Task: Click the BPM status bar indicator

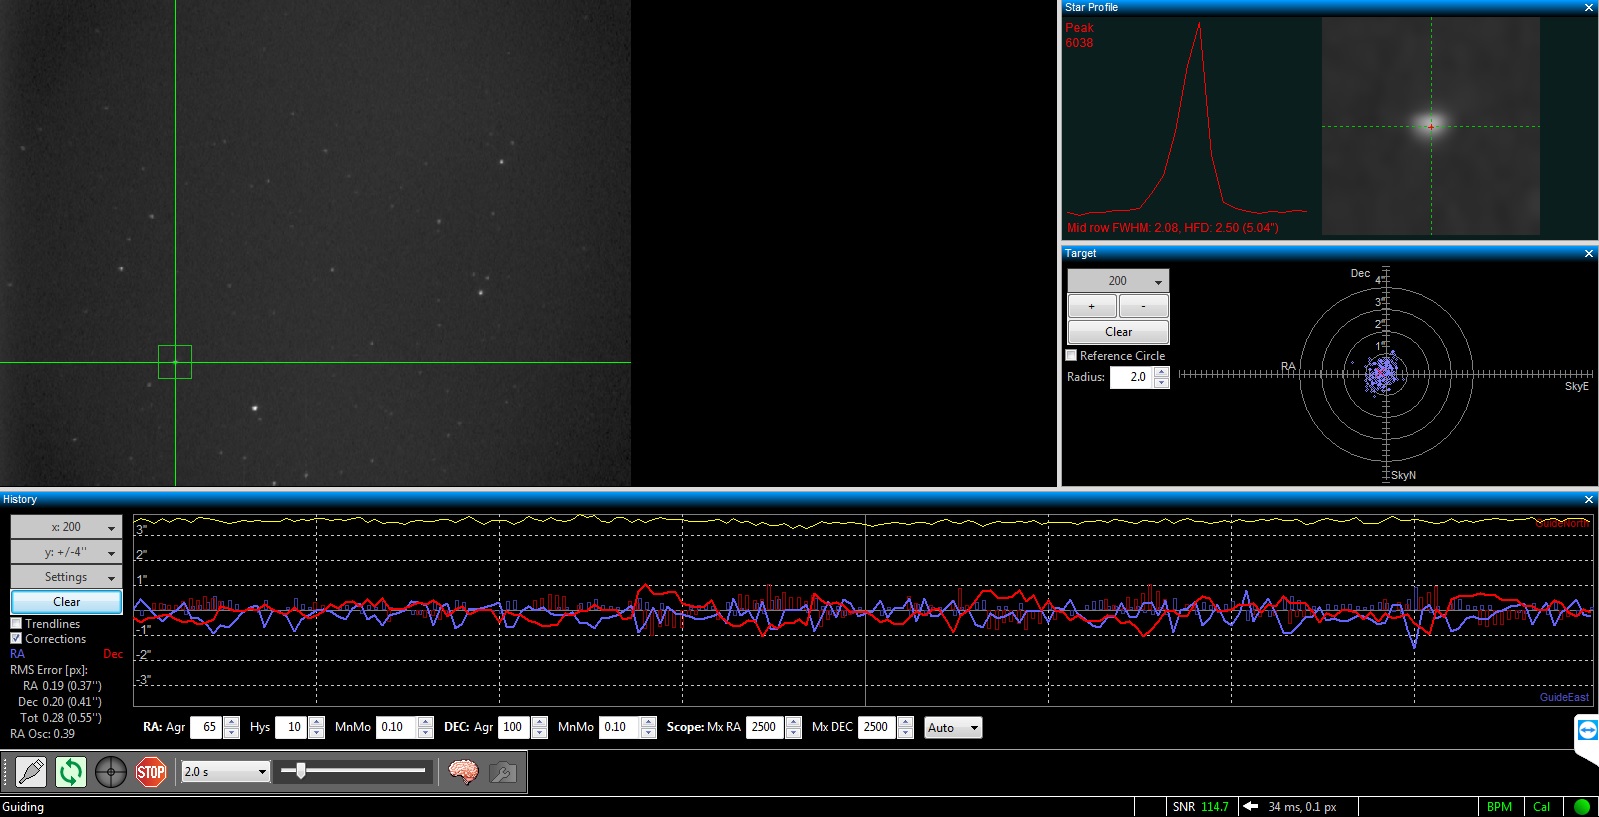Action: click(1499, 807)
